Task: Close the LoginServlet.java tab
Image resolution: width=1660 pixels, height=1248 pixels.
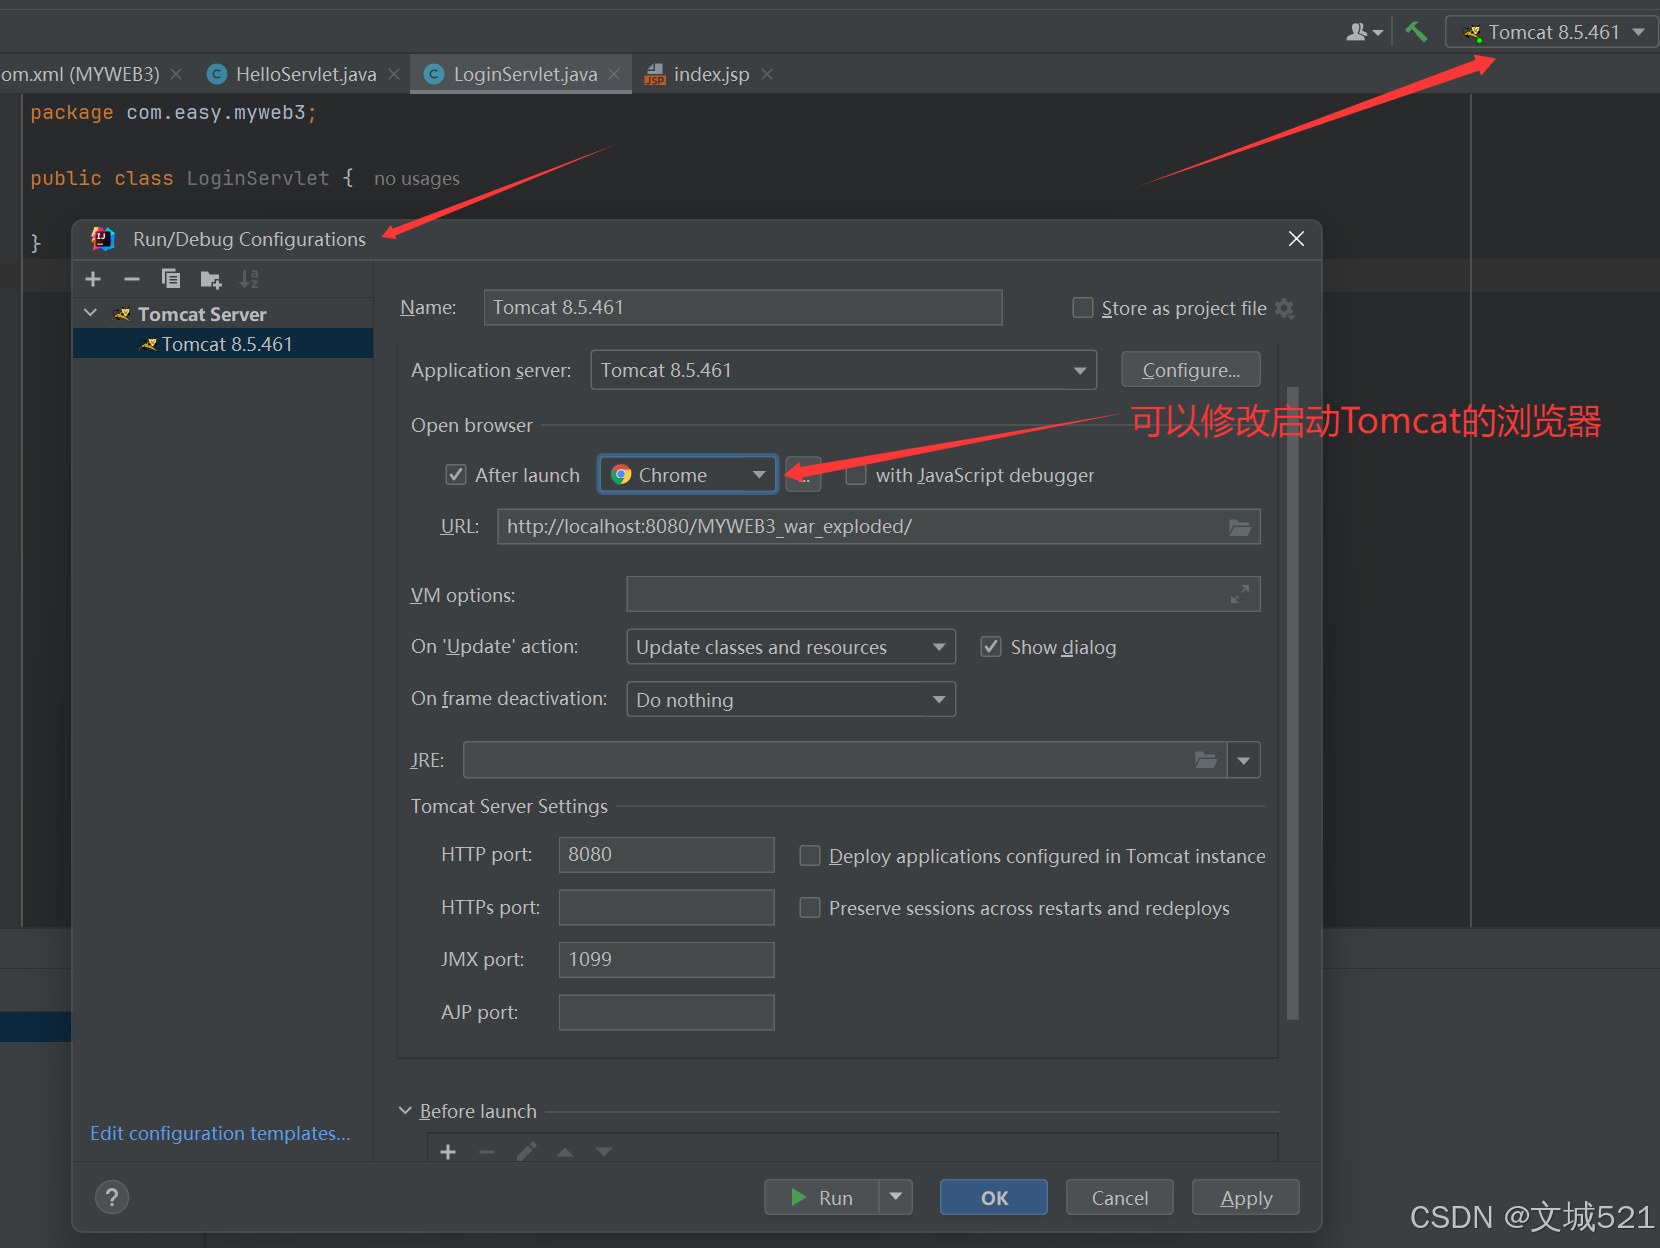Action: point(614,74)
